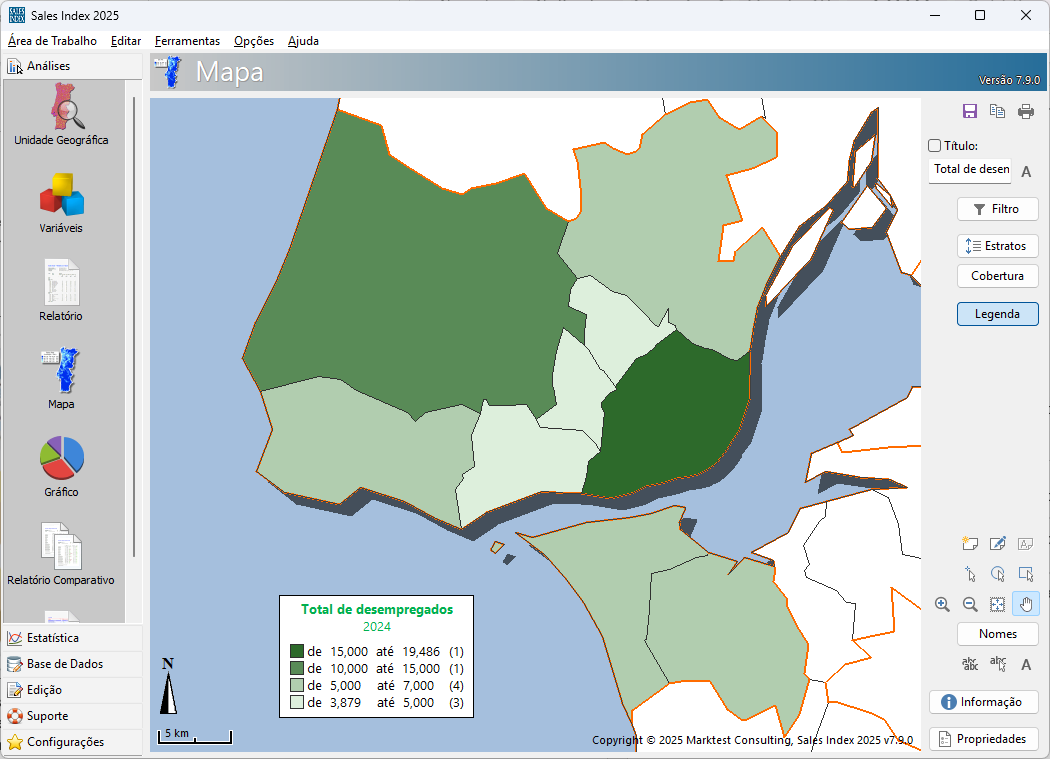The height and width of the screenshot is (759, 1050).
Task: Copy the map using the copy icon
Action: (997, 112)
